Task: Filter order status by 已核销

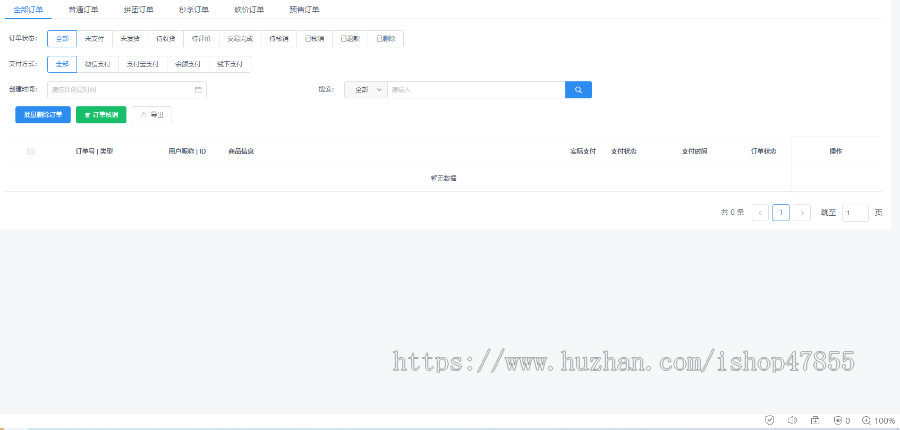Action: pos(314,38)
